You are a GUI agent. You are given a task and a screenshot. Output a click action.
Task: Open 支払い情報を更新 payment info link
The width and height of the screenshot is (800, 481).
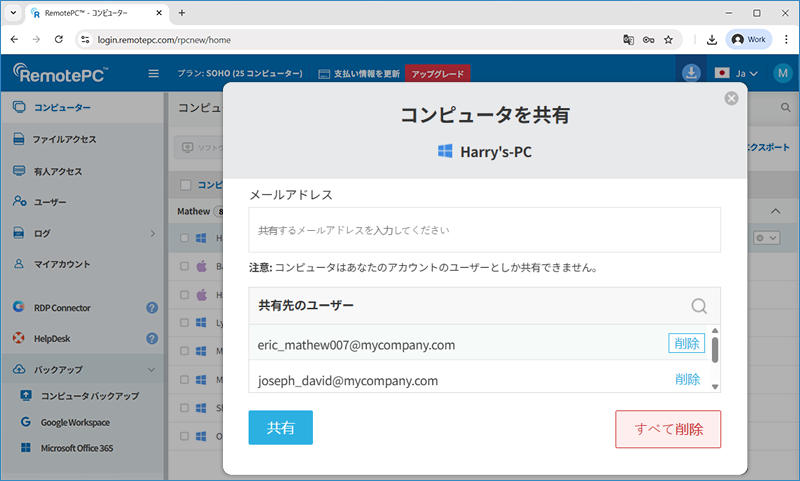click(359, 74)
